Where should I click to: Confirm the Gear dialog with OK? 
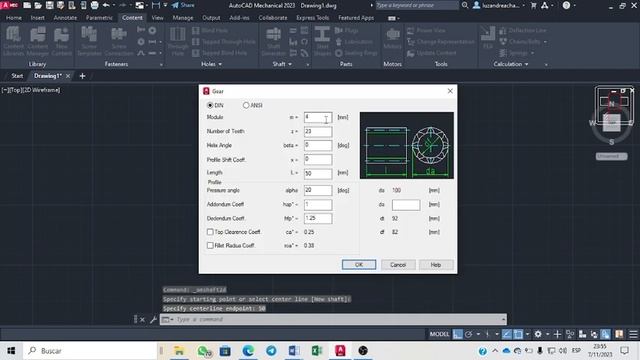click(x=359, y=265)
